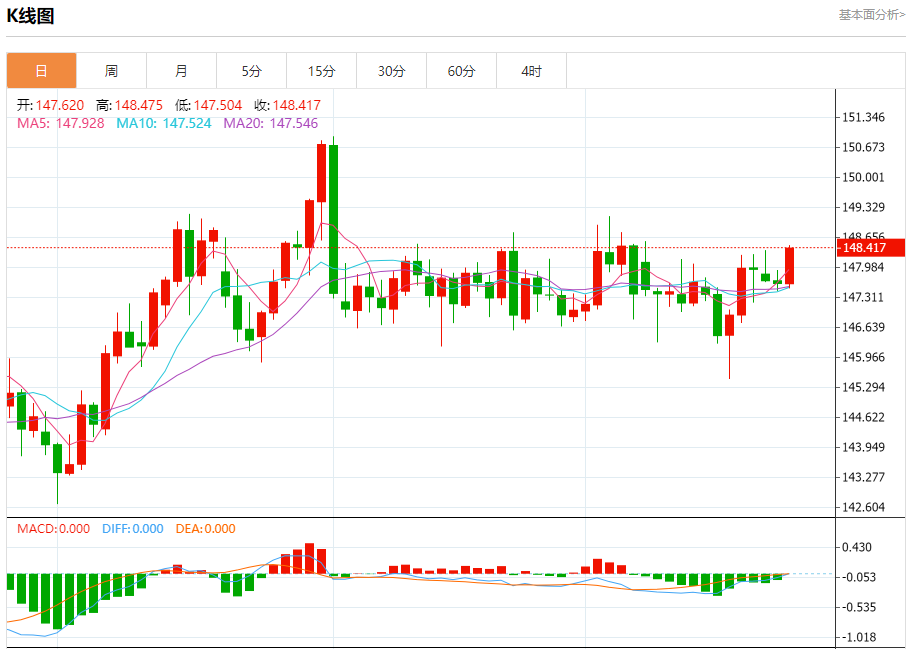The height and width of the screenshot is (649, 910).
Task: Click the 143.949 price axis label
Action: 864,447
